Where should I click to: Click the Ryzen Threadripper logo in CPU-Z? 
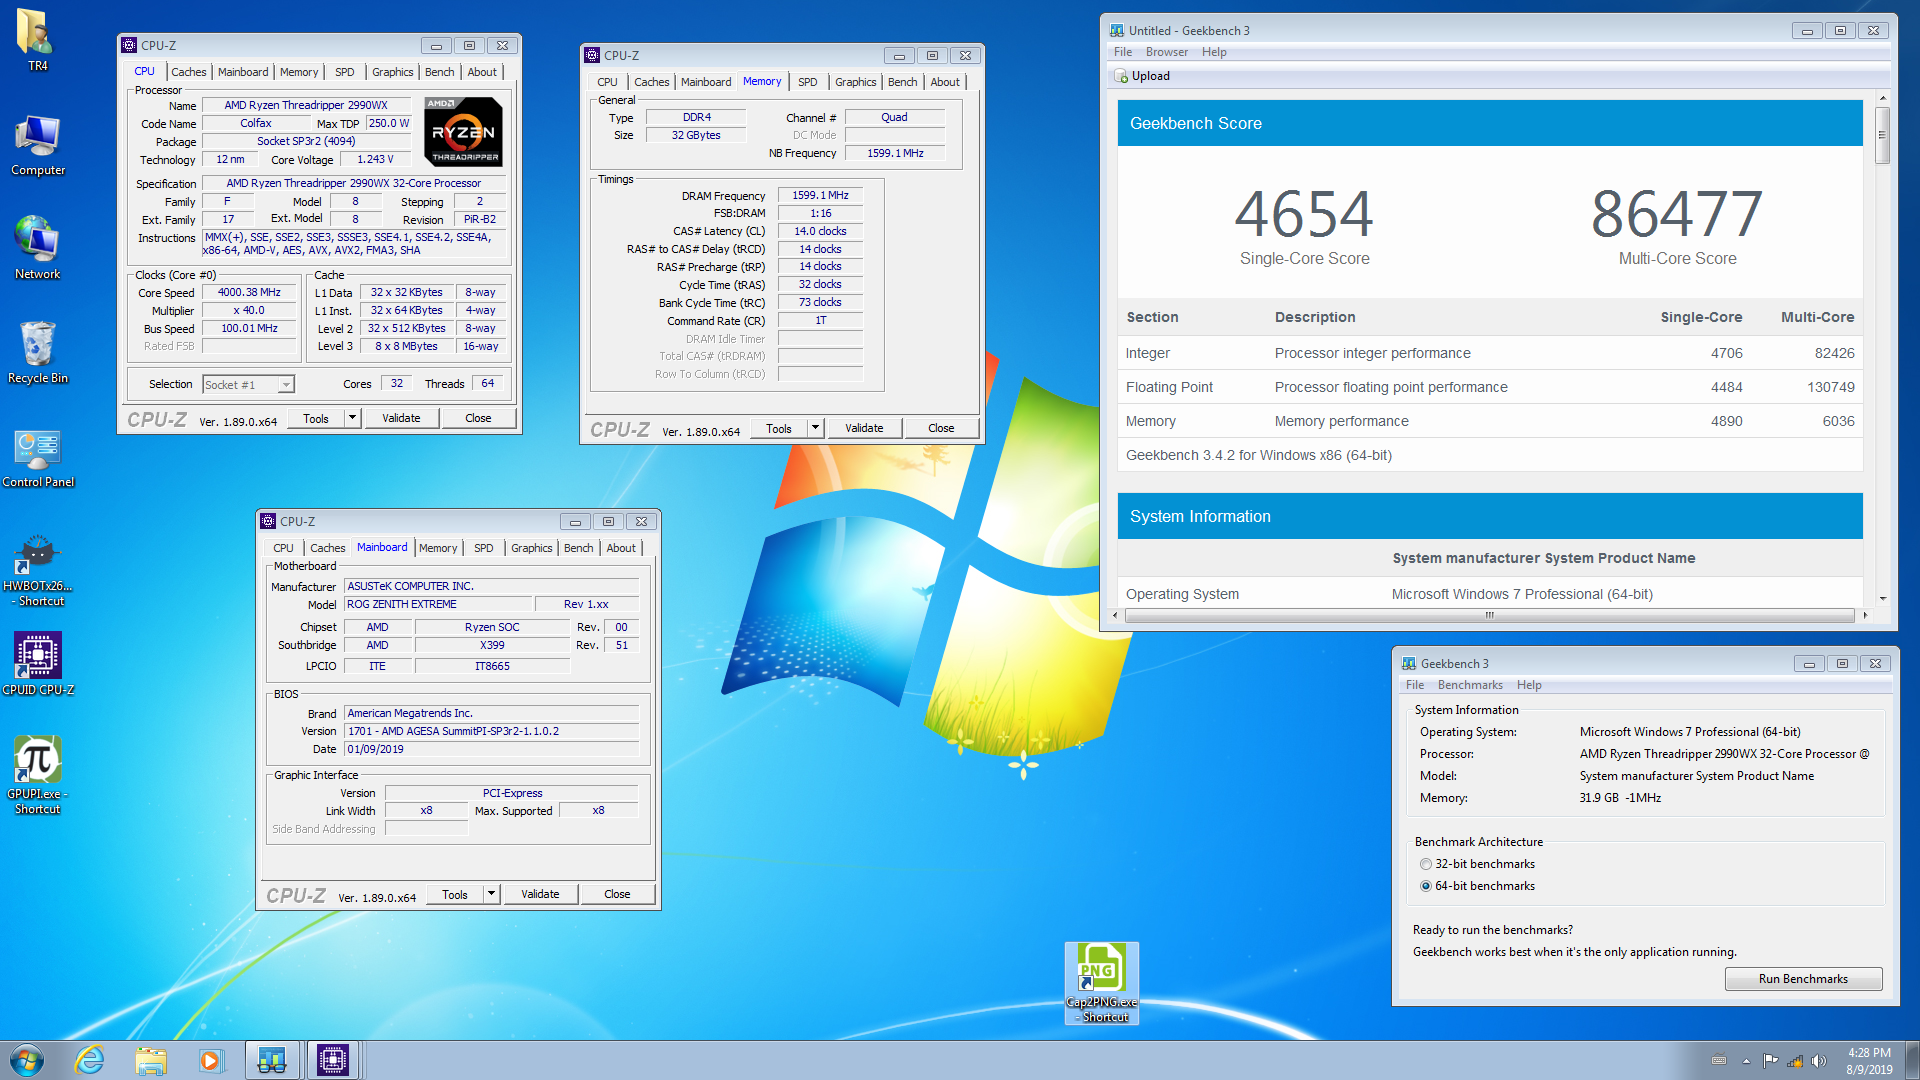click(x=463, y=131)
